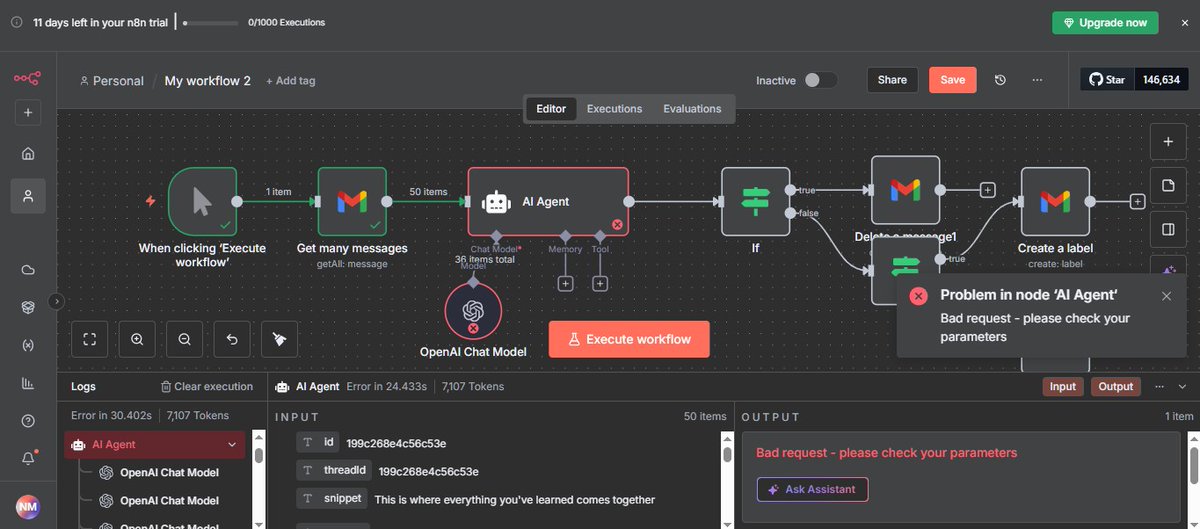Switch to the Executions tab
This screenshot has width=1200, height=529.
[x=615, y=109]
